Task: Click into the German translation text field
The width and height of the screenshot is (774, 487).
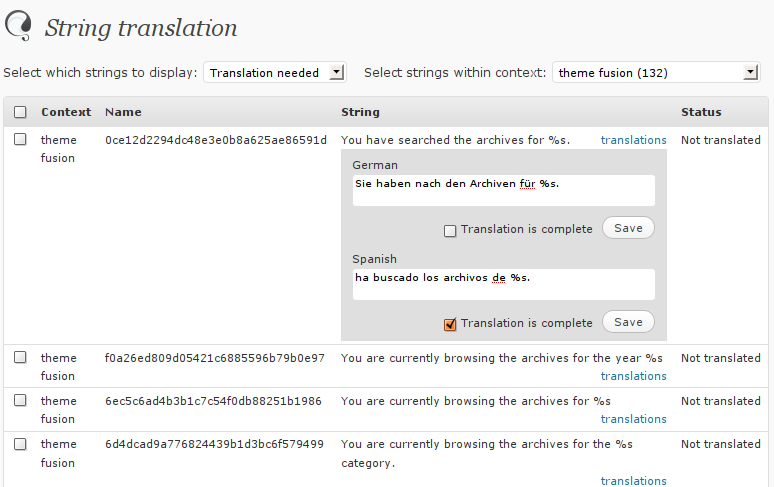Action: tap(503, 190)
